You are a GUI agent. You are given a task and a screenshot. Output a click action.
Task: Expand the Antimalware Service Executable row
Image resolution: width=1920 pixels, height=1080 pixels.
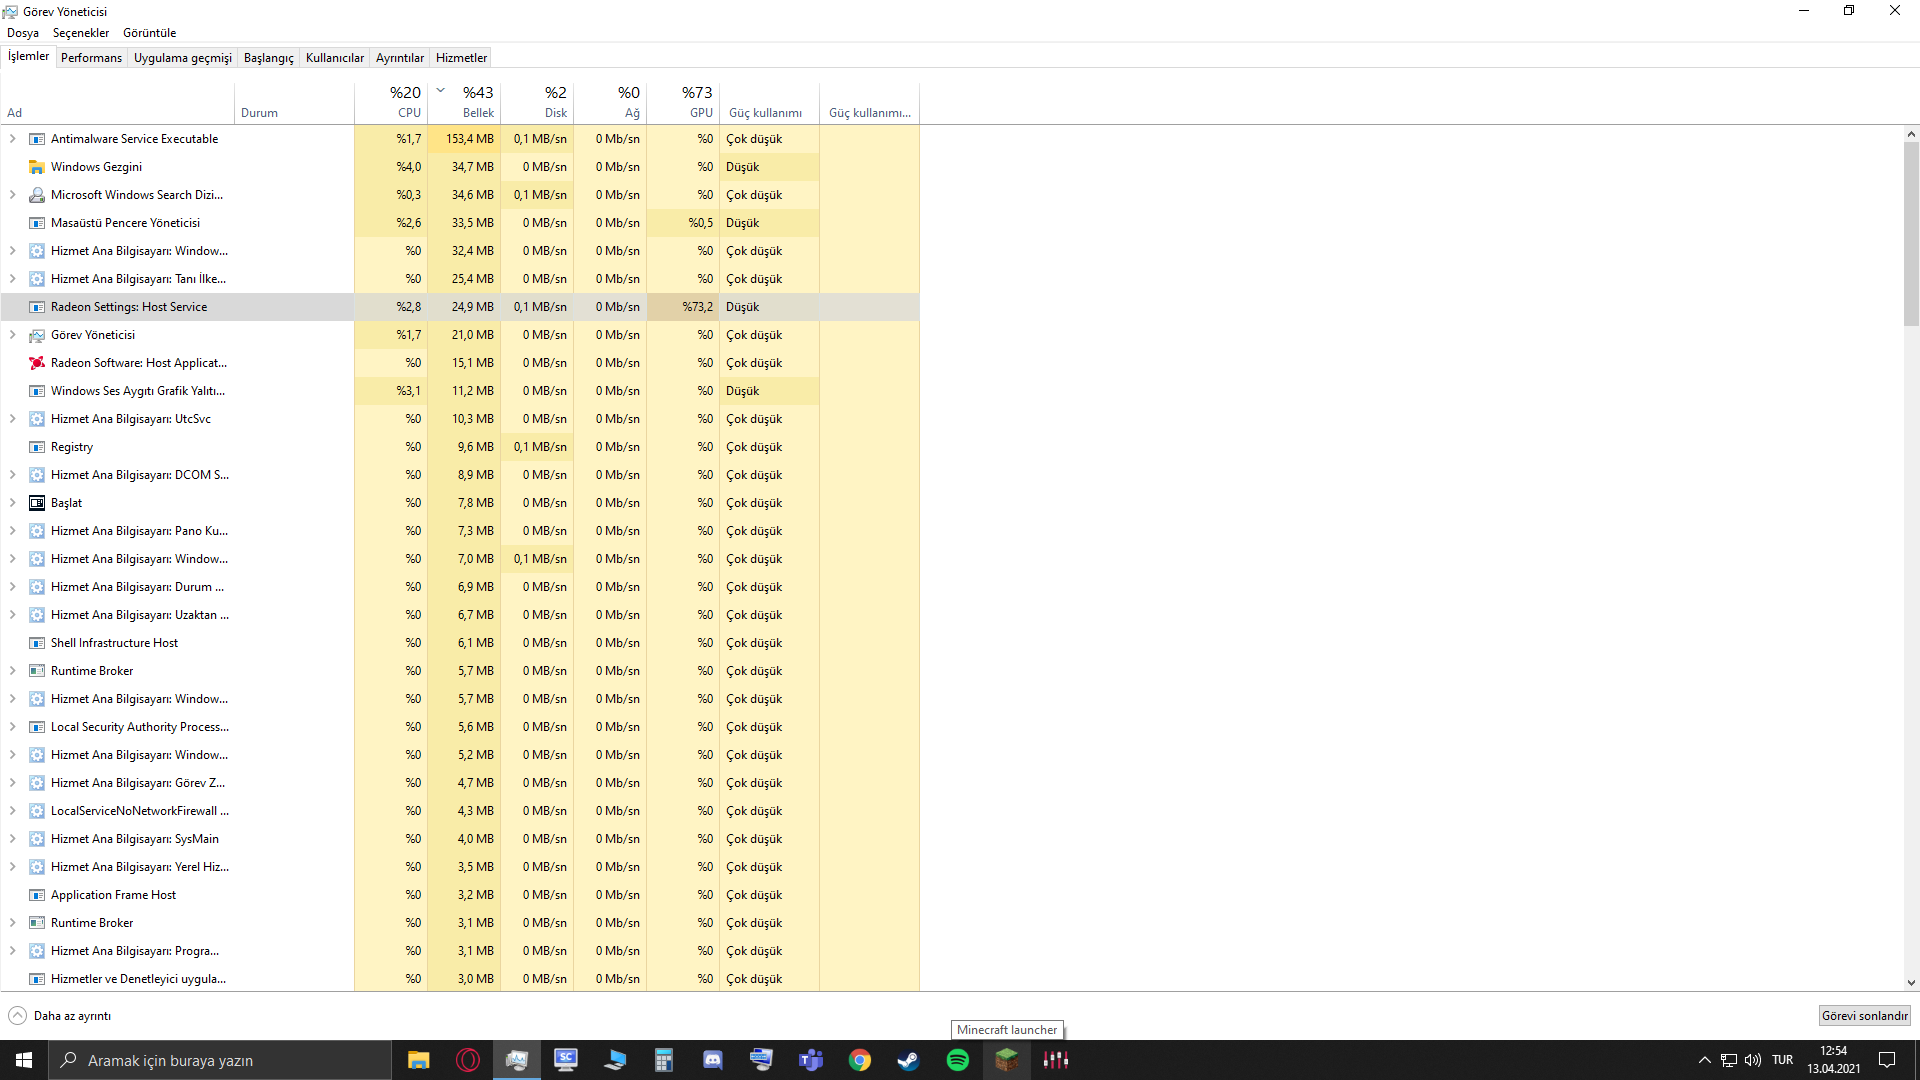point(12,138)
